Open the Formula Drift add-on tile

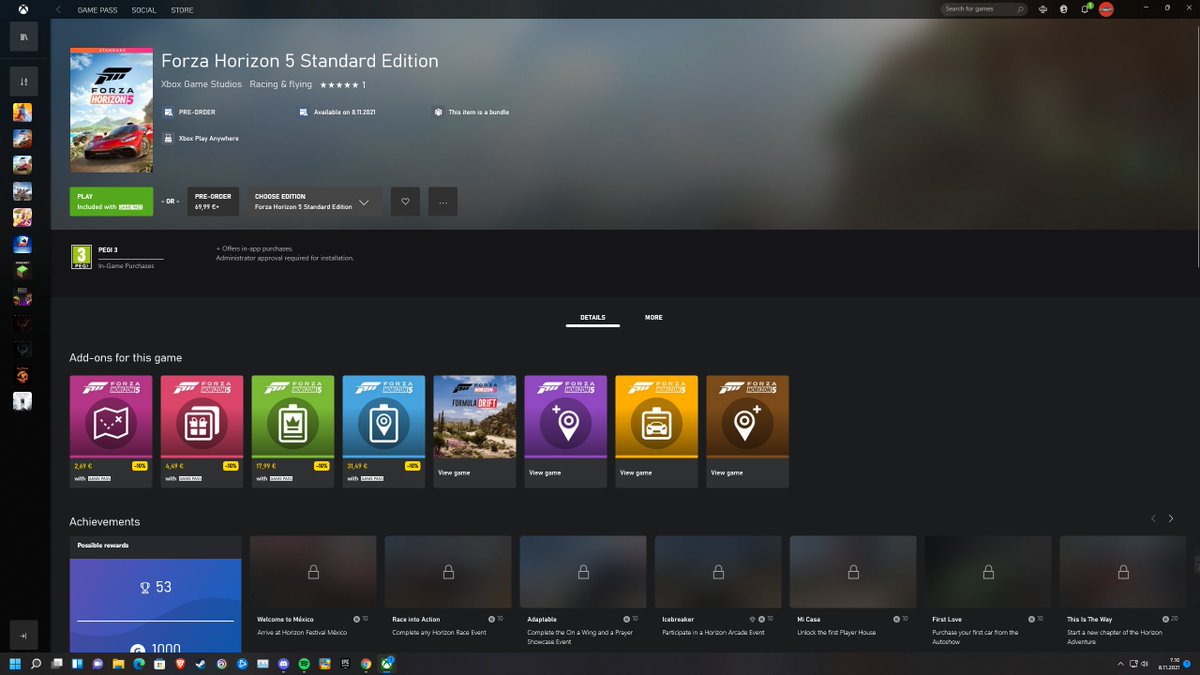click(475, 431)
